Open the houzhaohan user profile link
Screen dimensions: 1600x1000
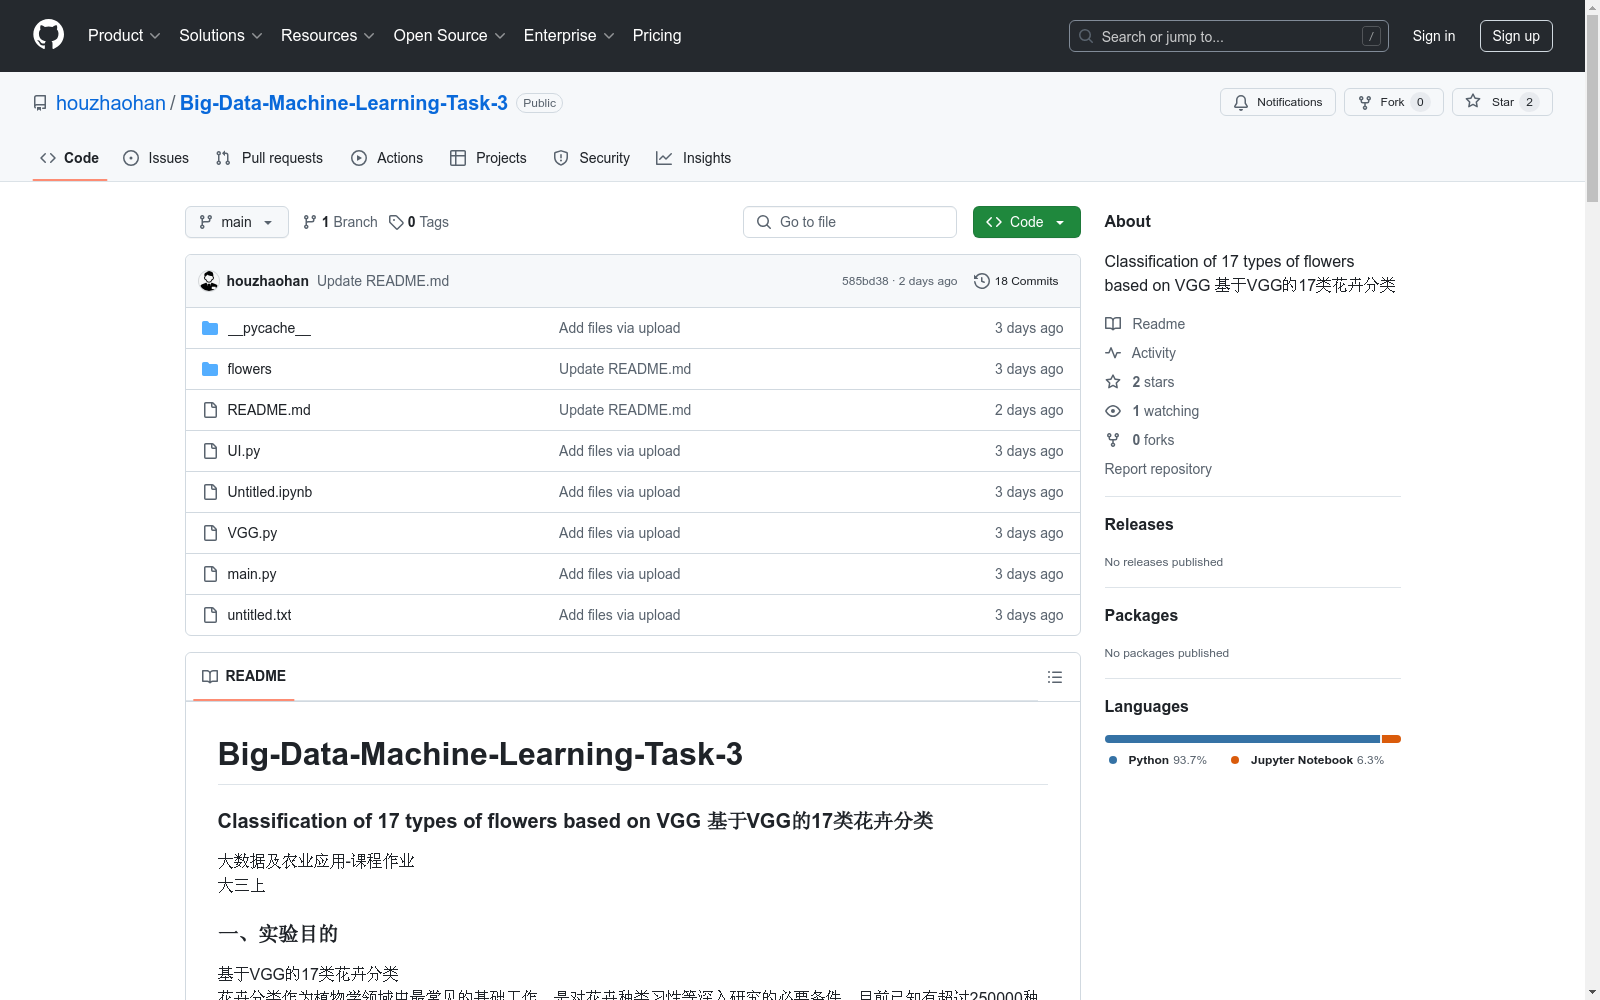coord(111,103)
